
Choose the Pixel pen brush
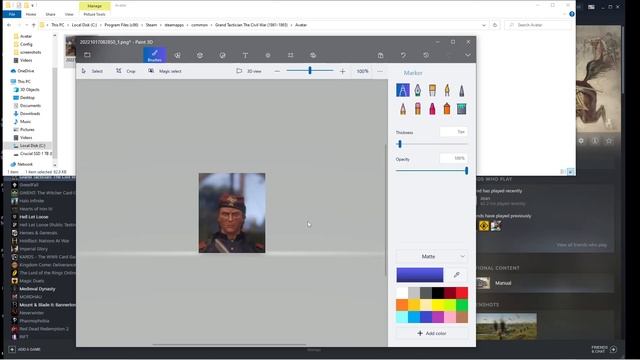click(x=462, y=90)
